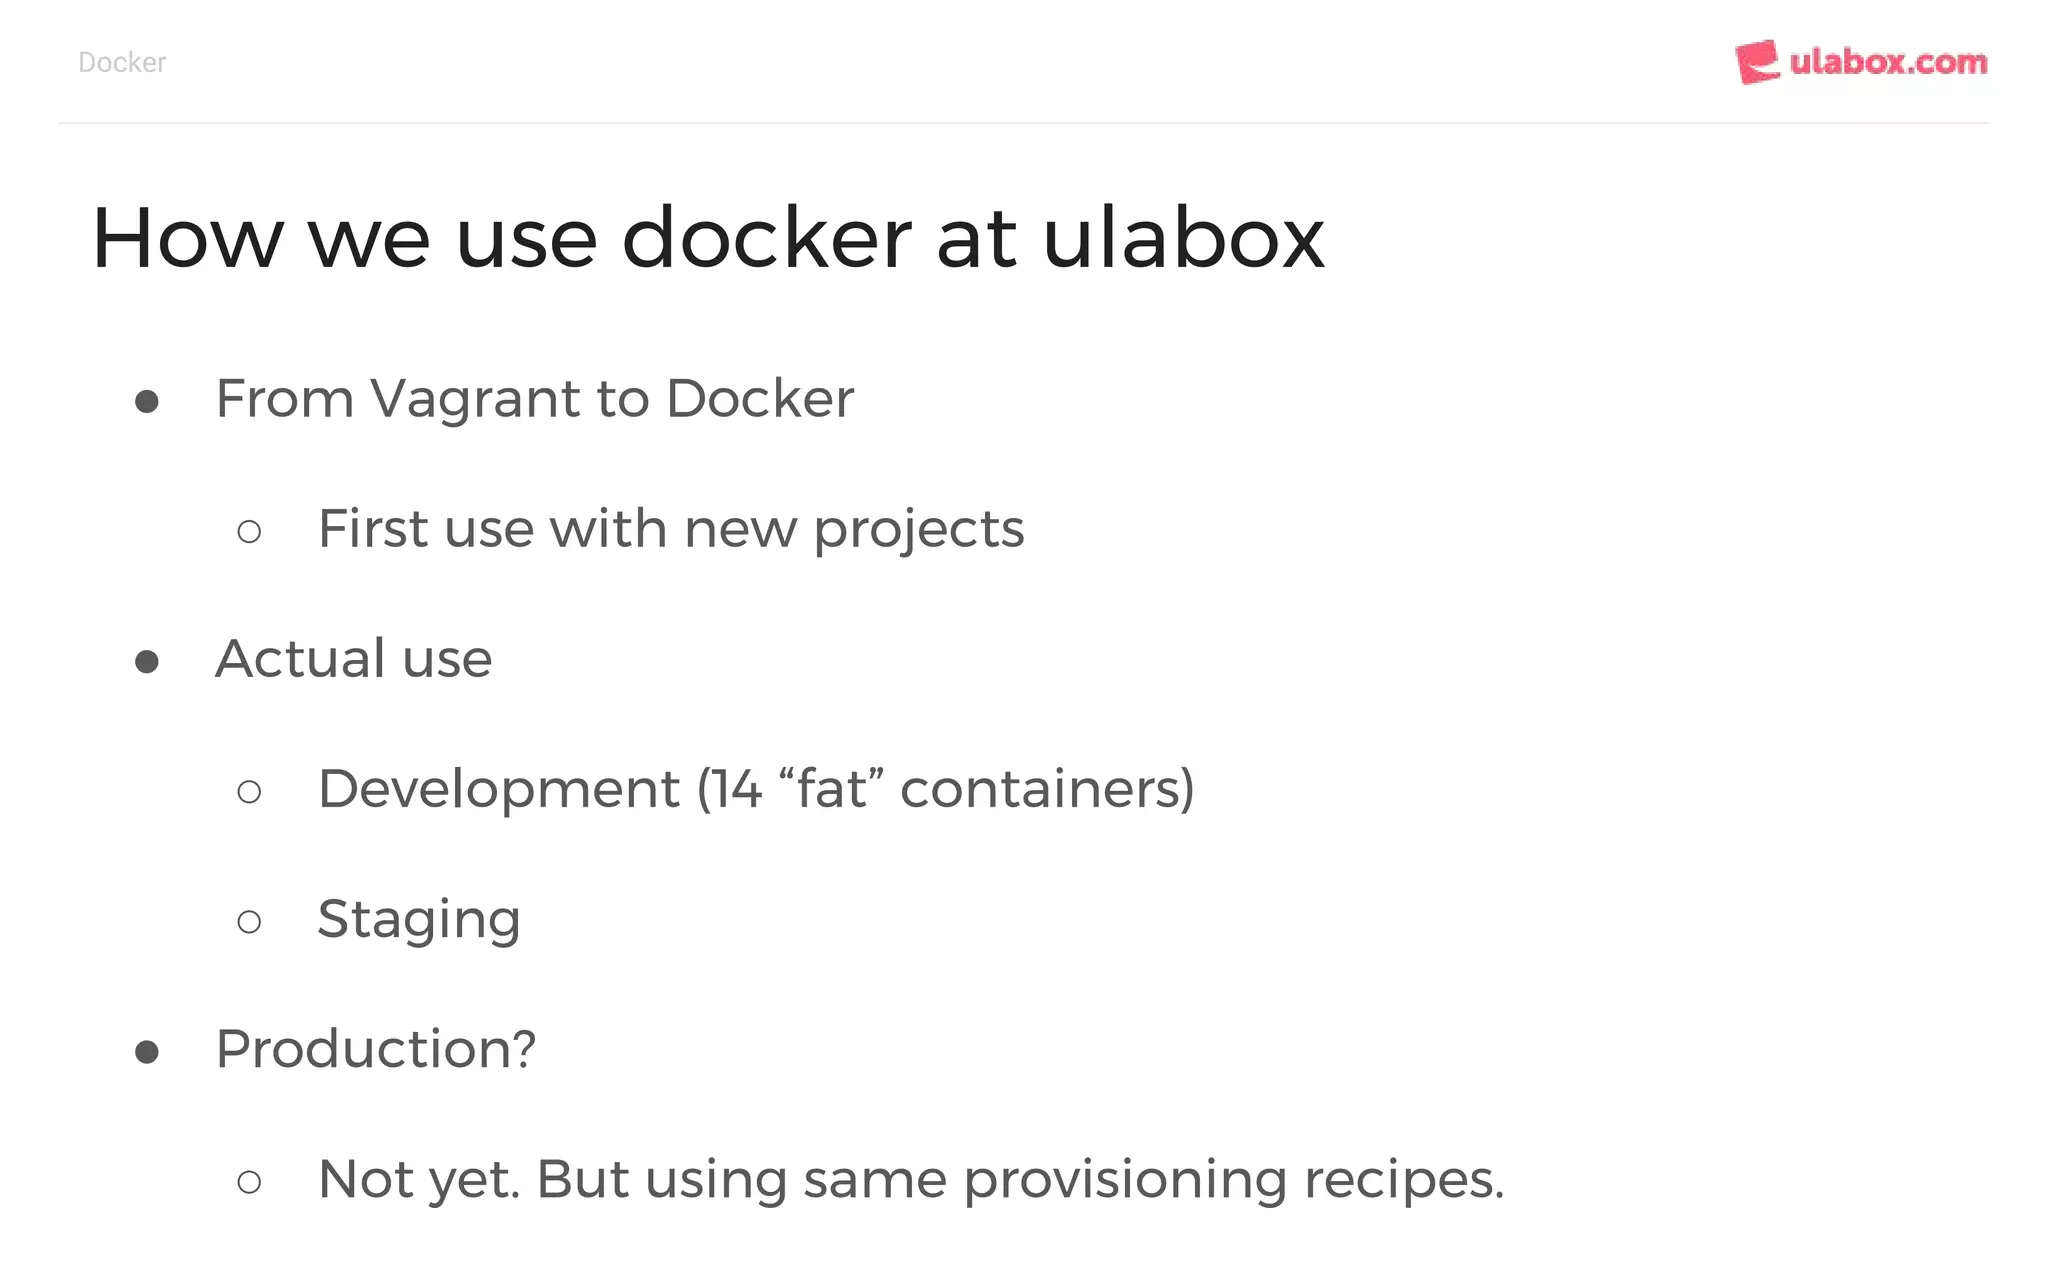Open the ulabox.com link text
2048x1280 pixels.
(x=1888, y=62)
